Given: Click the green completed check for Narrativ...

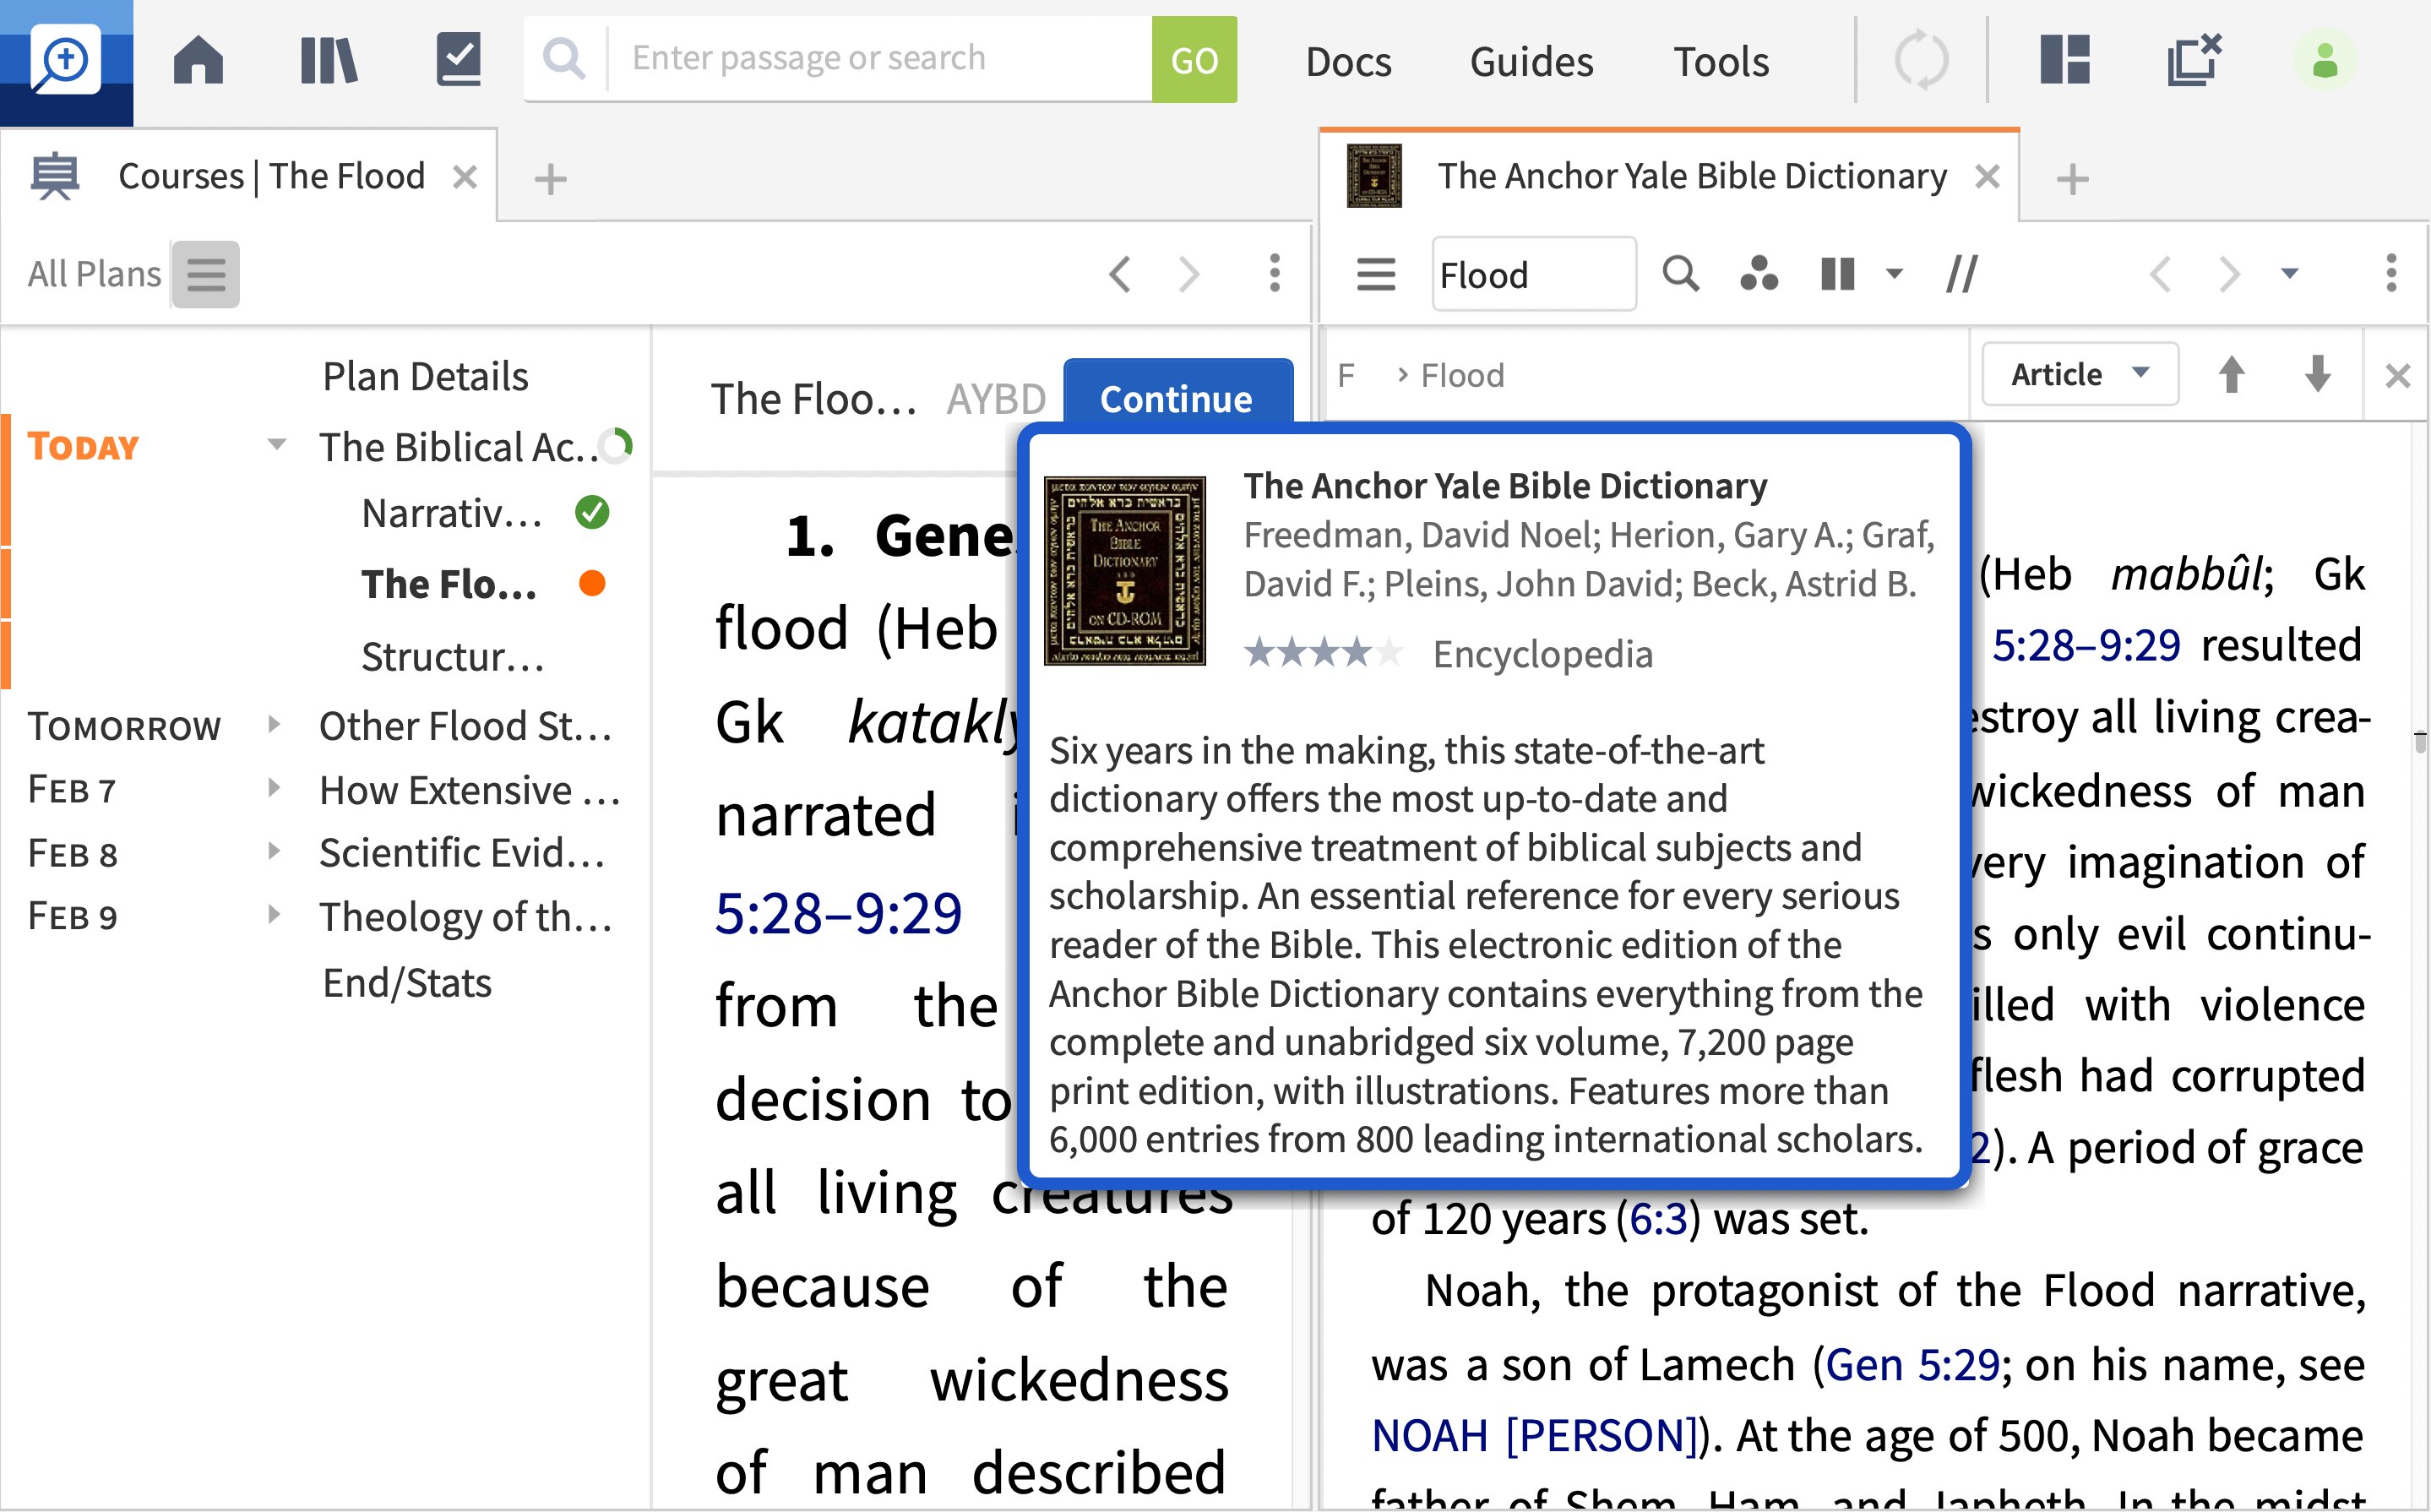Looking at the screenshot, I should click(592, 512).
